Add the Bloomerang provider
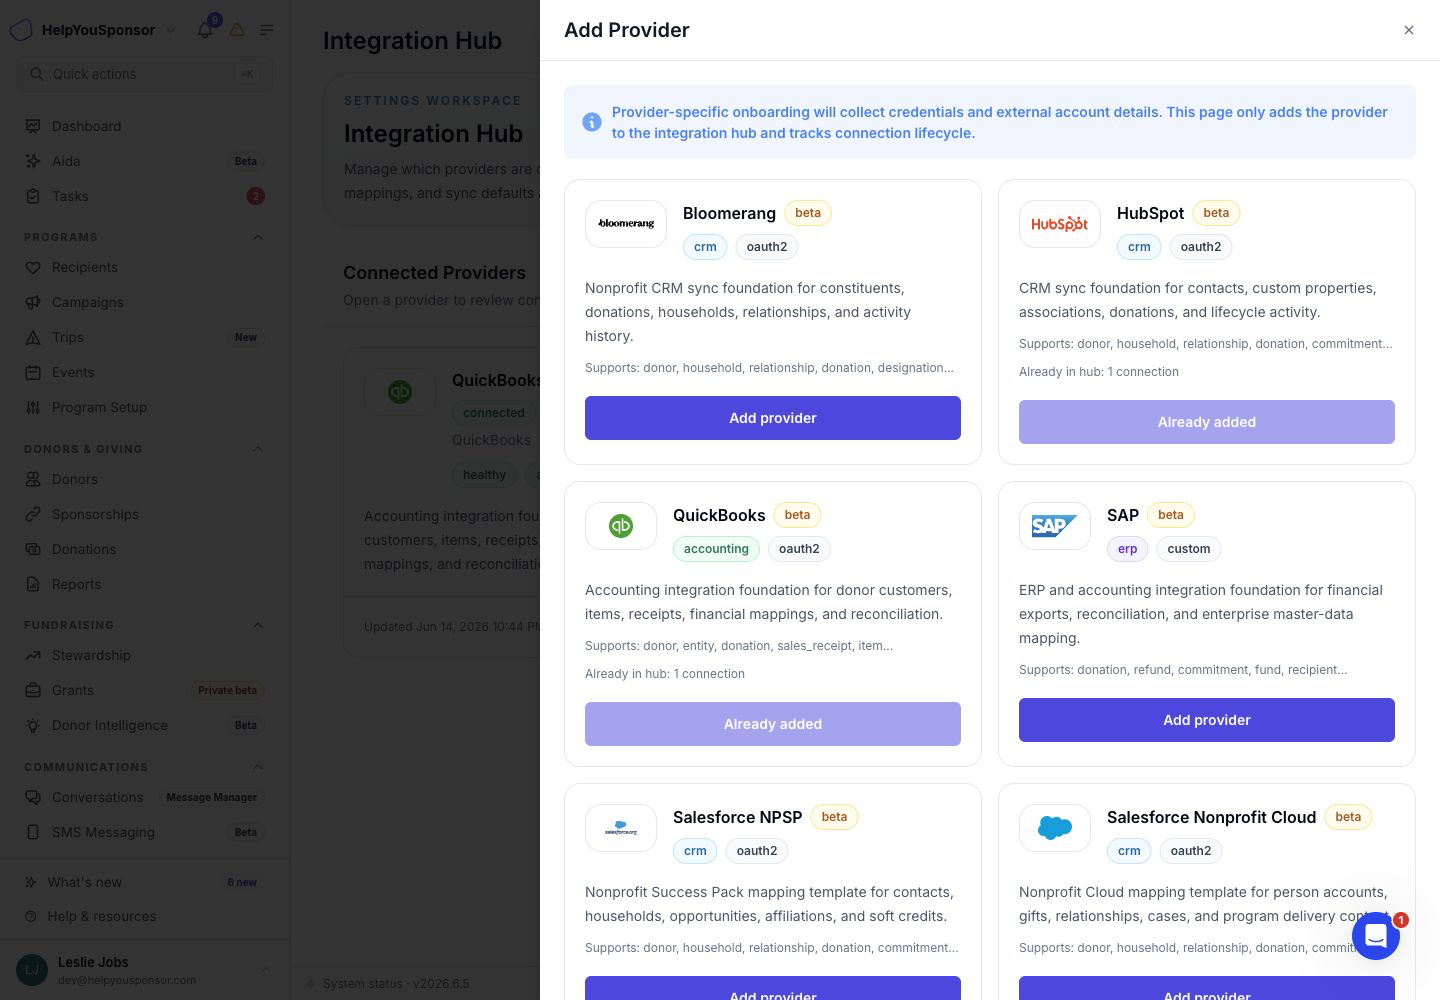Viewport: 1440px width, 1000px height. (773, 418)
